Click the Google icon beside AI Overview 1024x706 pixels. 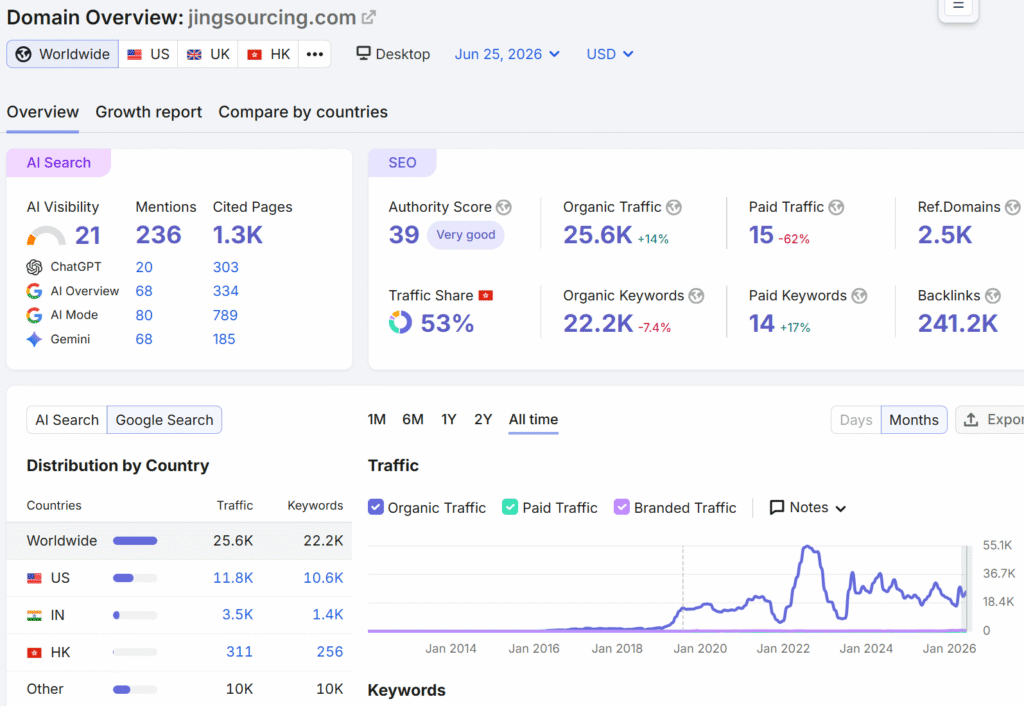pyautogui.click(x=34, y=291)
